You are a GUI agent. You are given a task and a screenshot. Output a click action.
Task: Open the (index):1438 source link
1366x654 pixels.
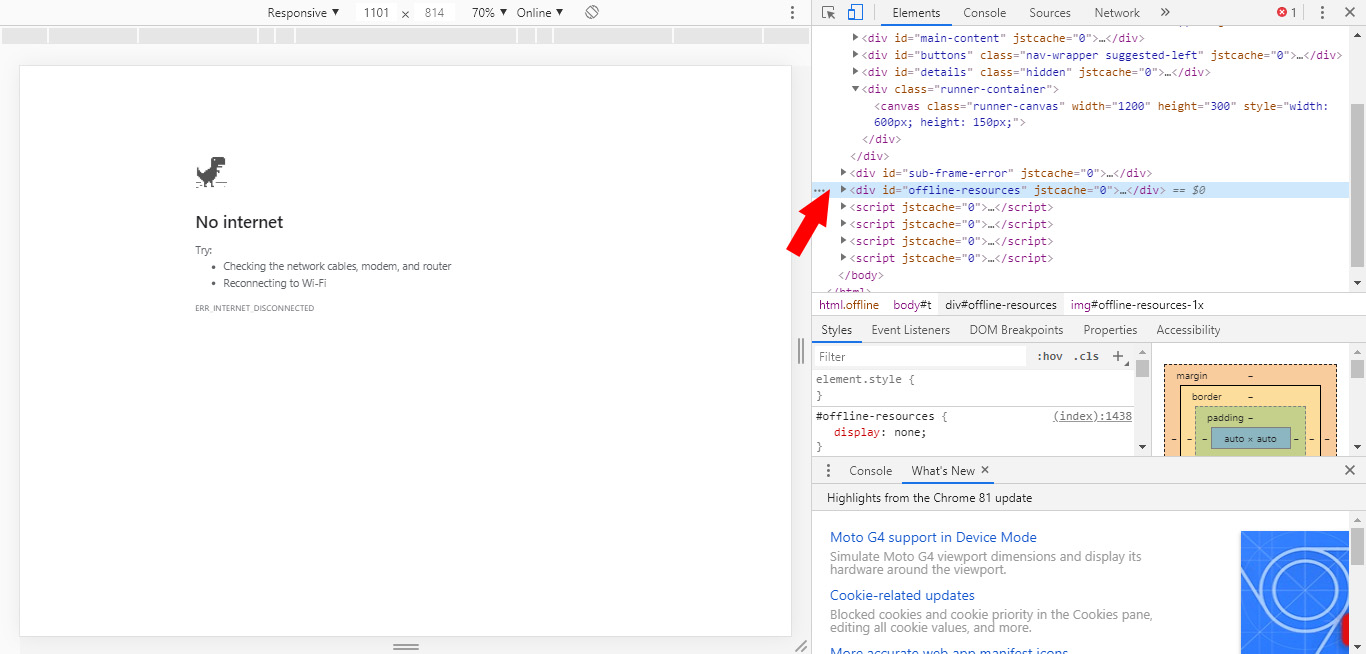click(x=1092, y=416)
